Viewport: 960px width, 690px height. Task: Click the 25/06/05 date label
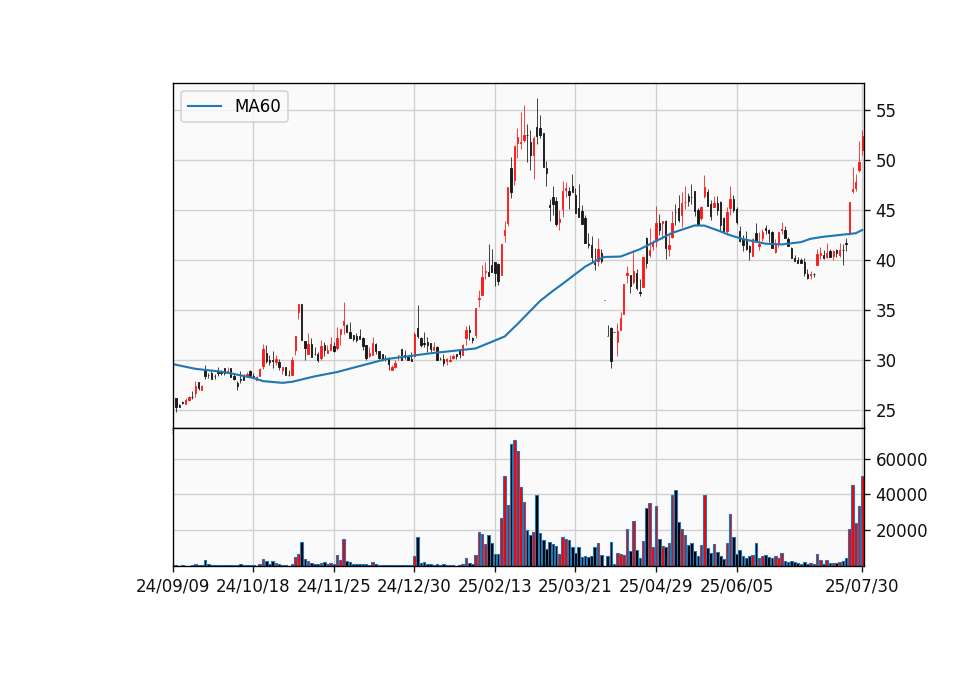pos(737,586)
